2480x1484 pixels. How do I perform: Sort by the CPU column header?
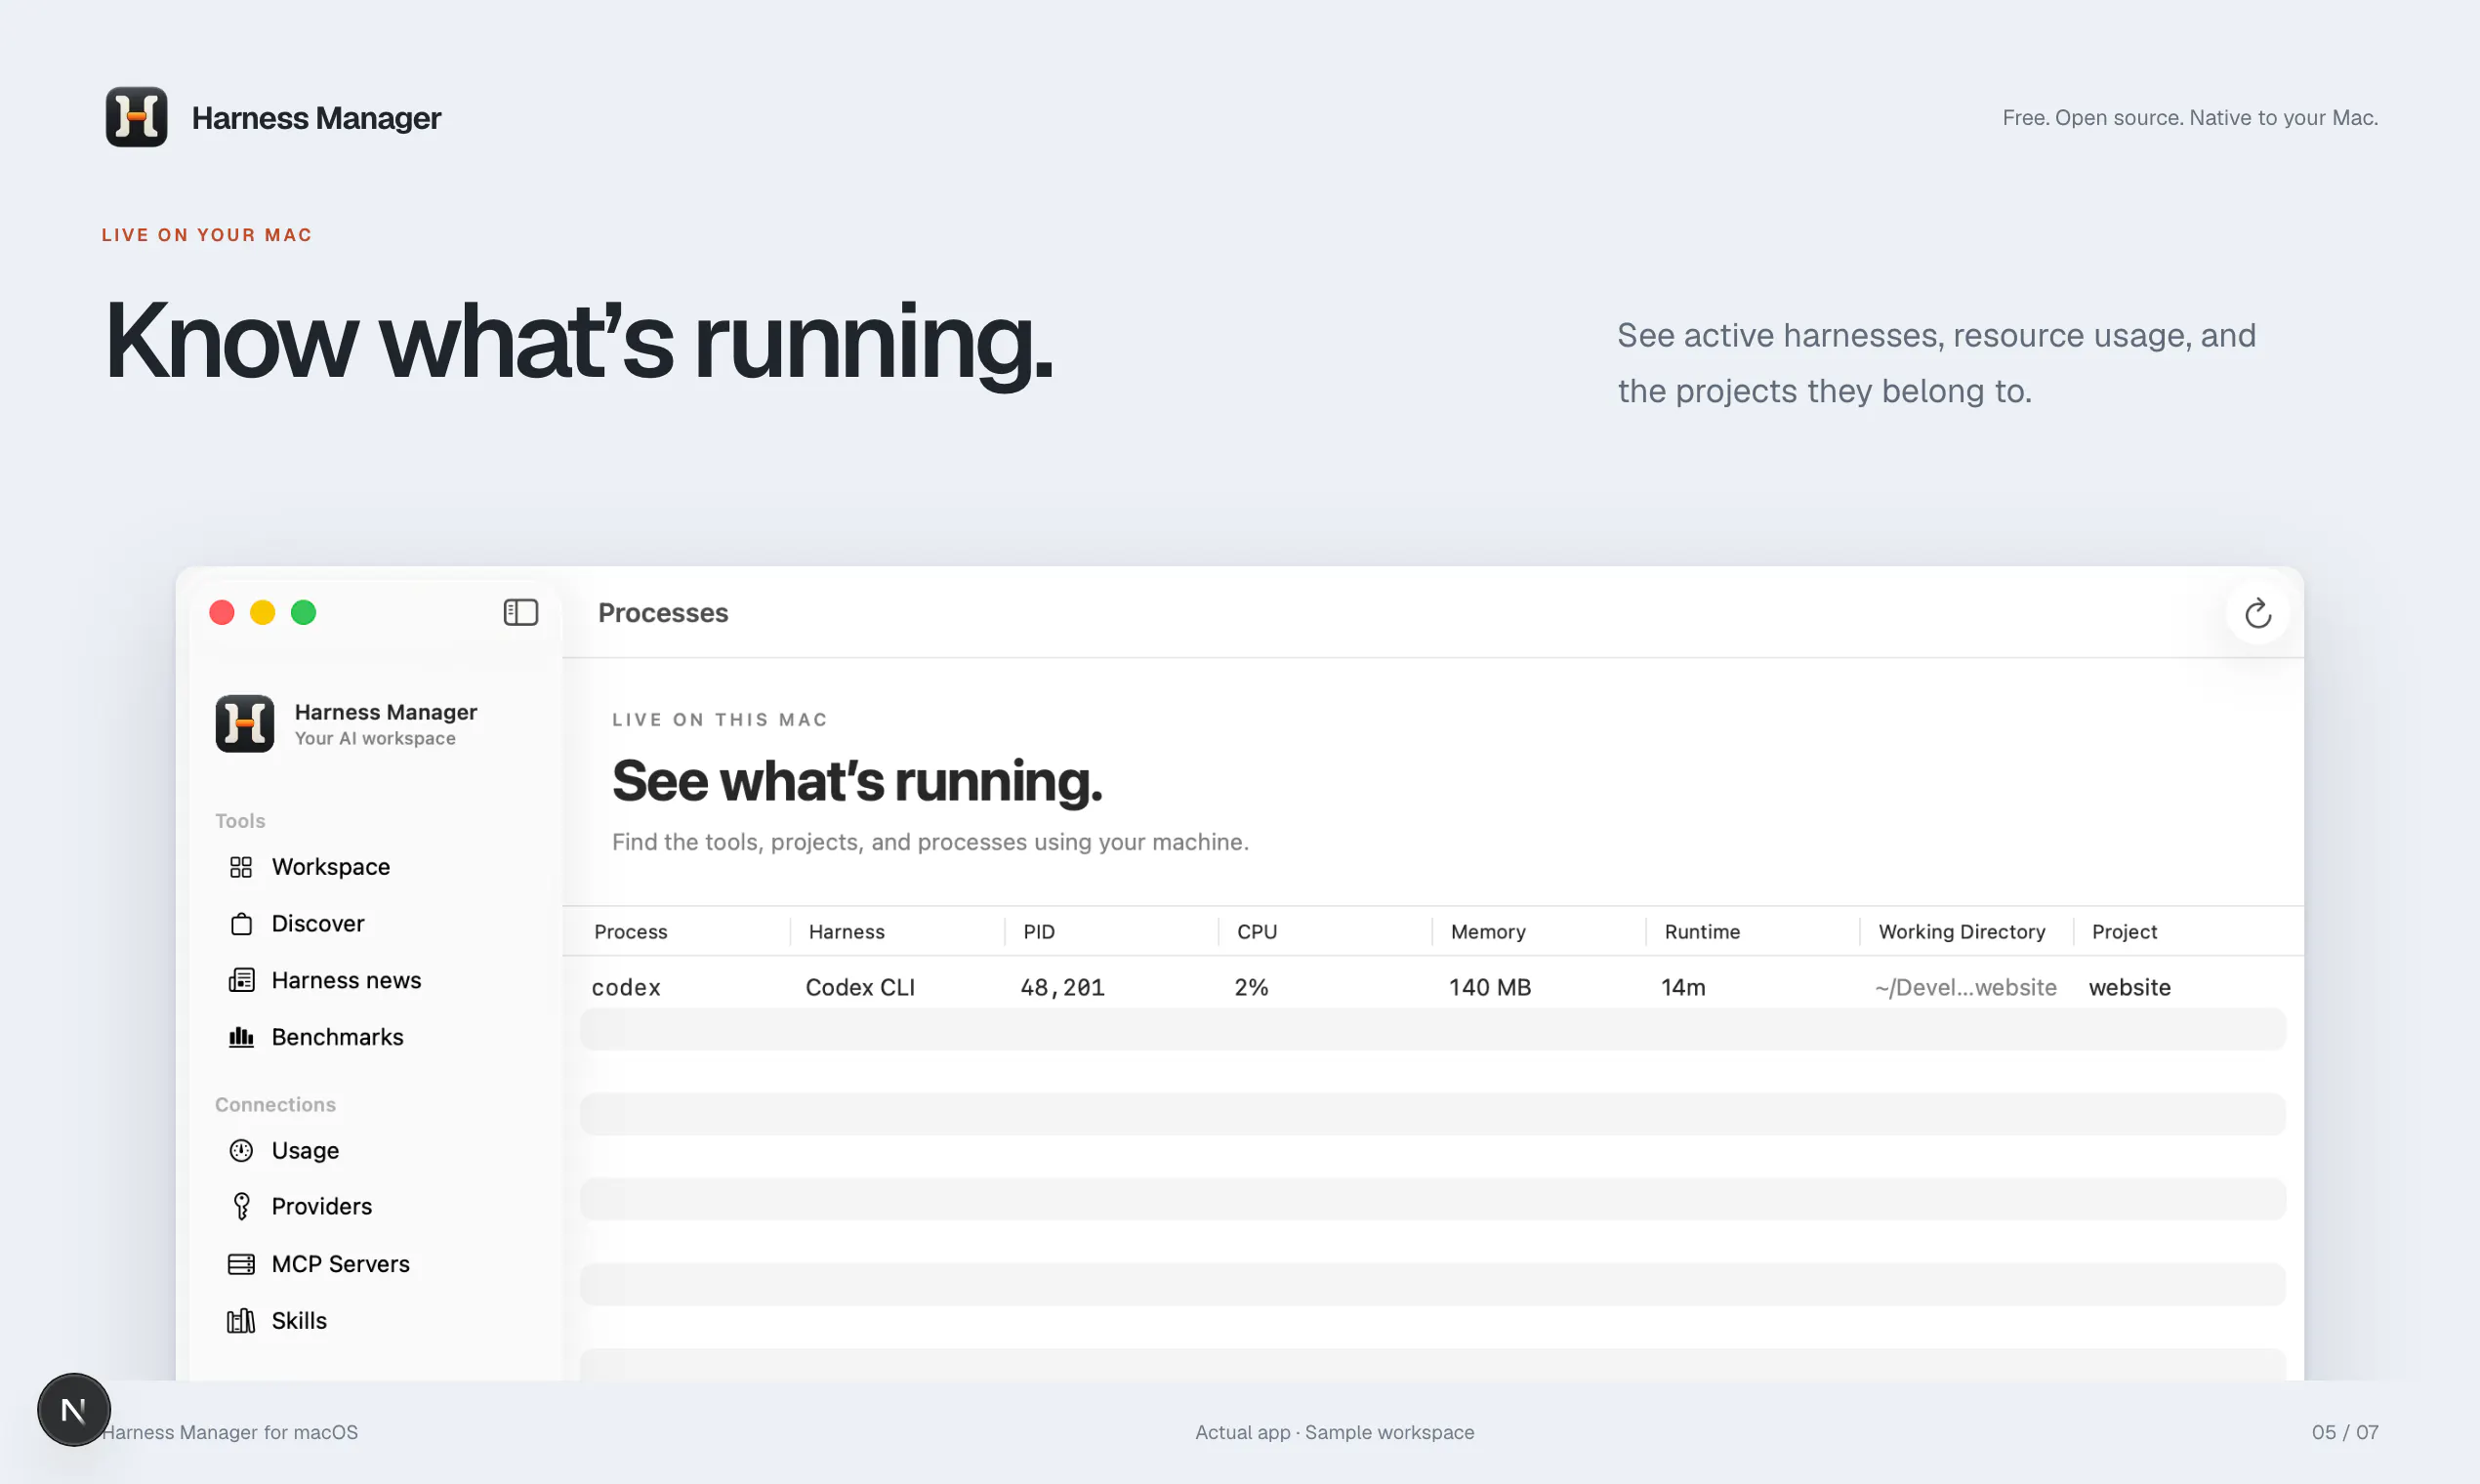tap(1256, 932)
